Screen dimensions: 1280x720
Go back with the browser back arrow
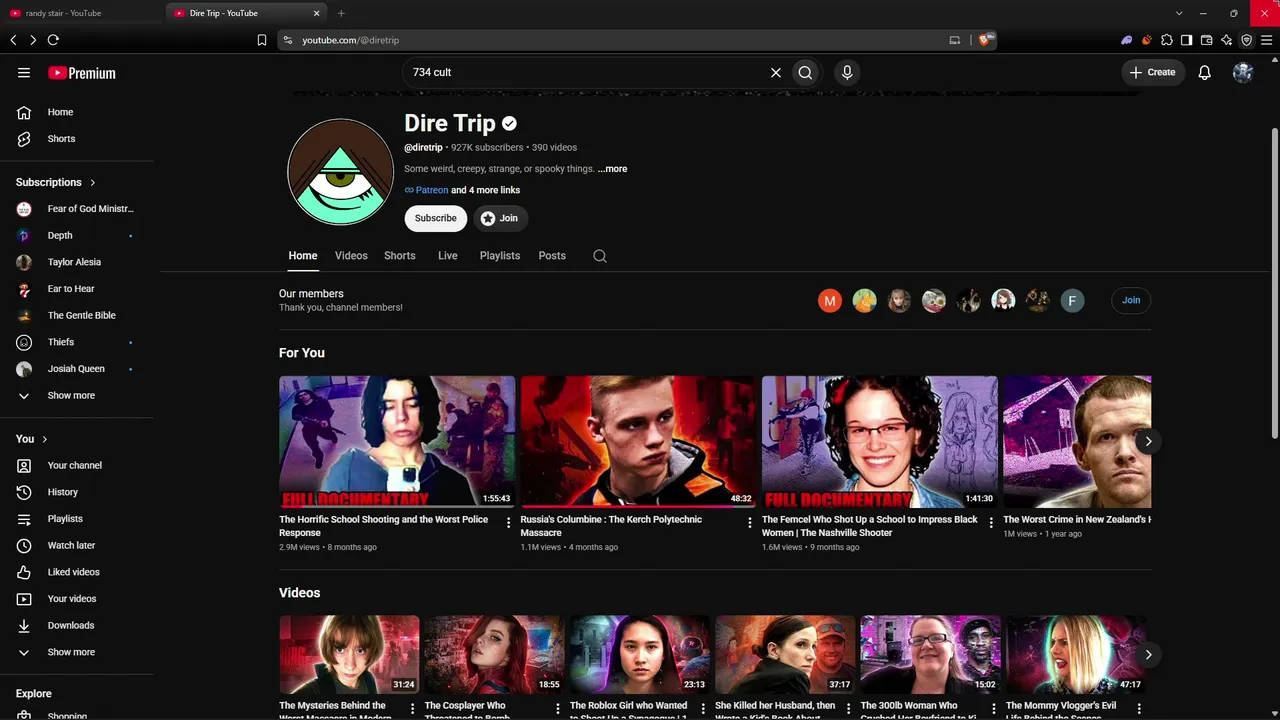(x=13, y=40)
